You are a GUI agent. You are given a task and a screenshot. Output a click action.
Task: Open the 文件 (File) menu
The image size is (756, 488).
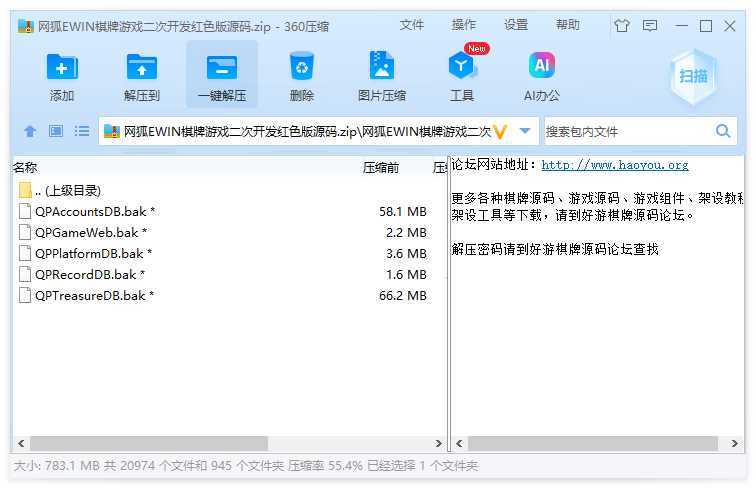tap(412, 25)
